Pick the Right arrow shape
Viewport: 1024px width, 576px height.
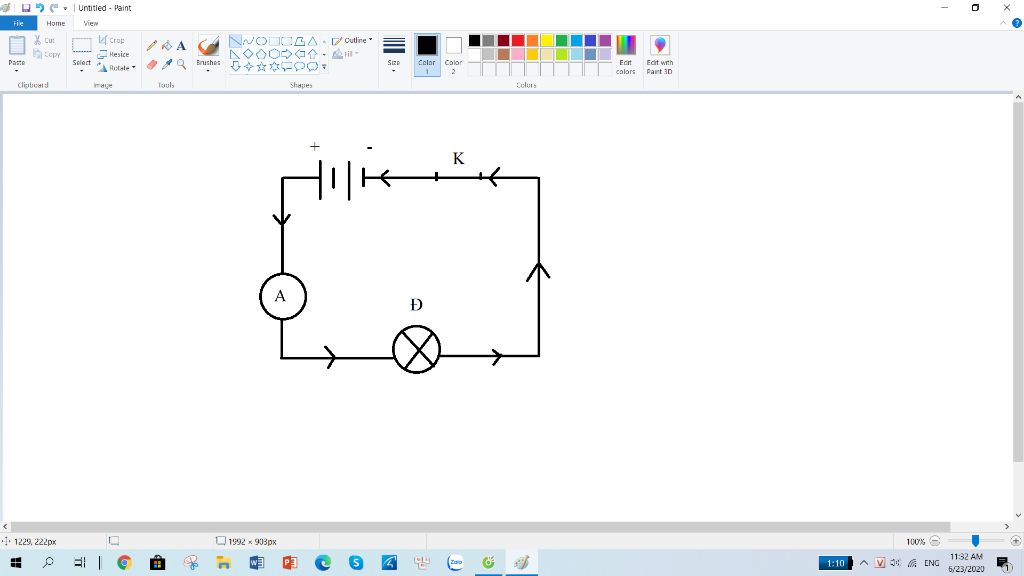[287, 54]
